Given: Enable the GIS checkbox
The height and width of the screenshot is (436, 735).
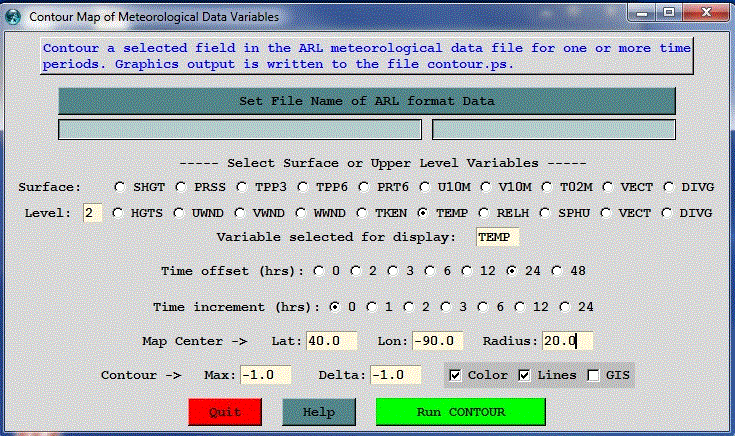Looking at the screenshot, I should click(x=593, y=375).
